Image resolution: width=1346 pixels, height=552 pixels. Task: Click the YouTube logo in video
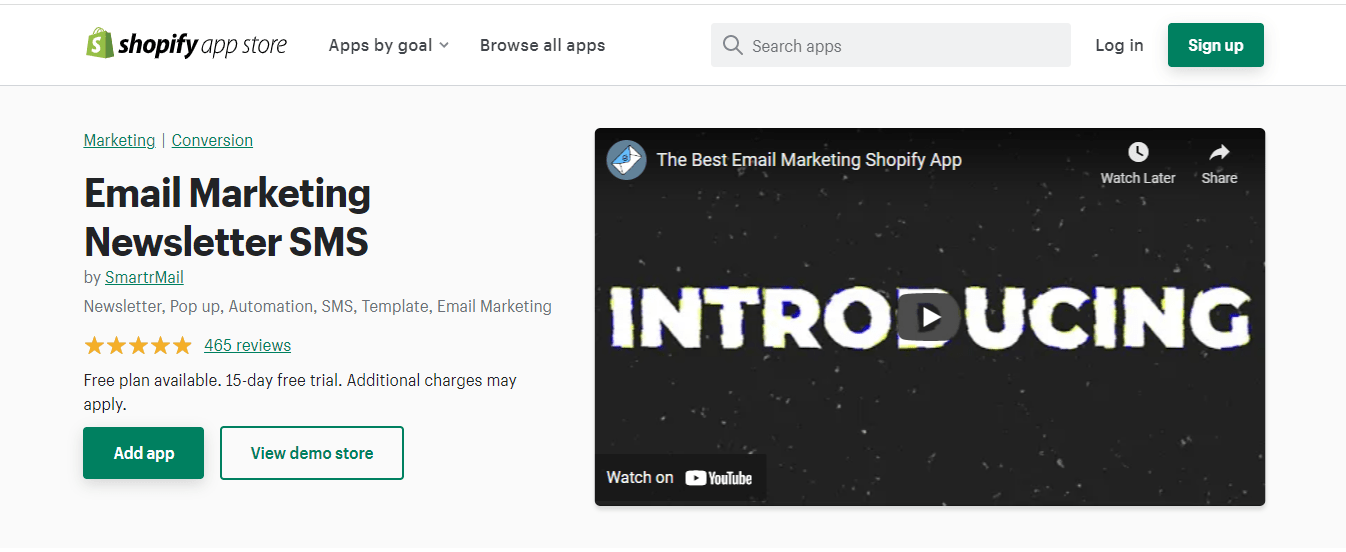pos(718,478)
